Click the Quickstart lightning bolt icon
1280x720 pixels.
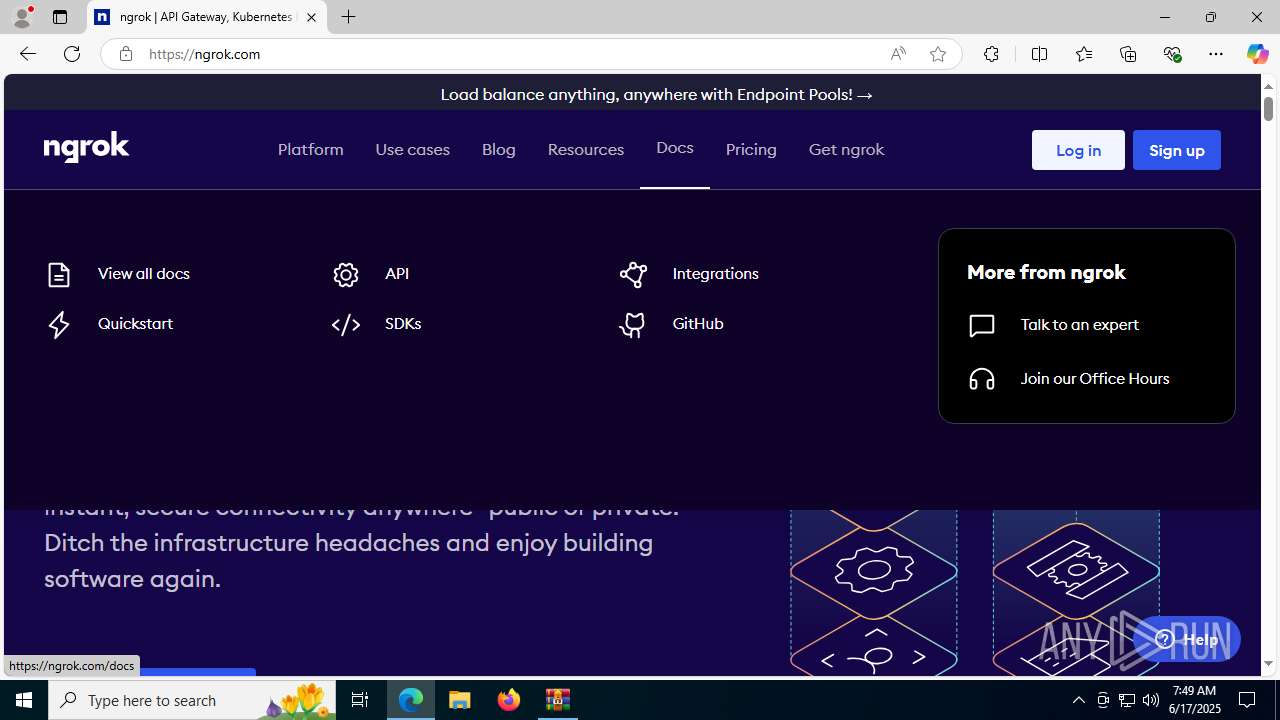coord(59,324)
